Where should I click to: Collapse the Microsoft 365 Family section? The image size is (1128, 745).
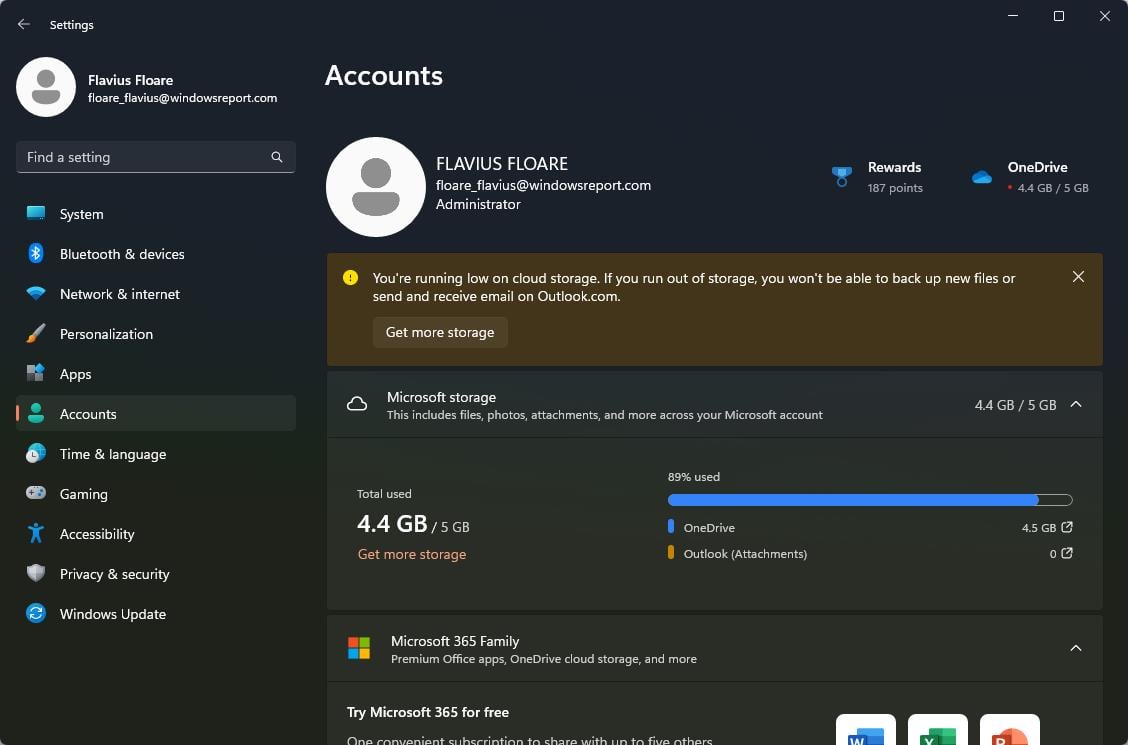click(x=1076, y=648)
